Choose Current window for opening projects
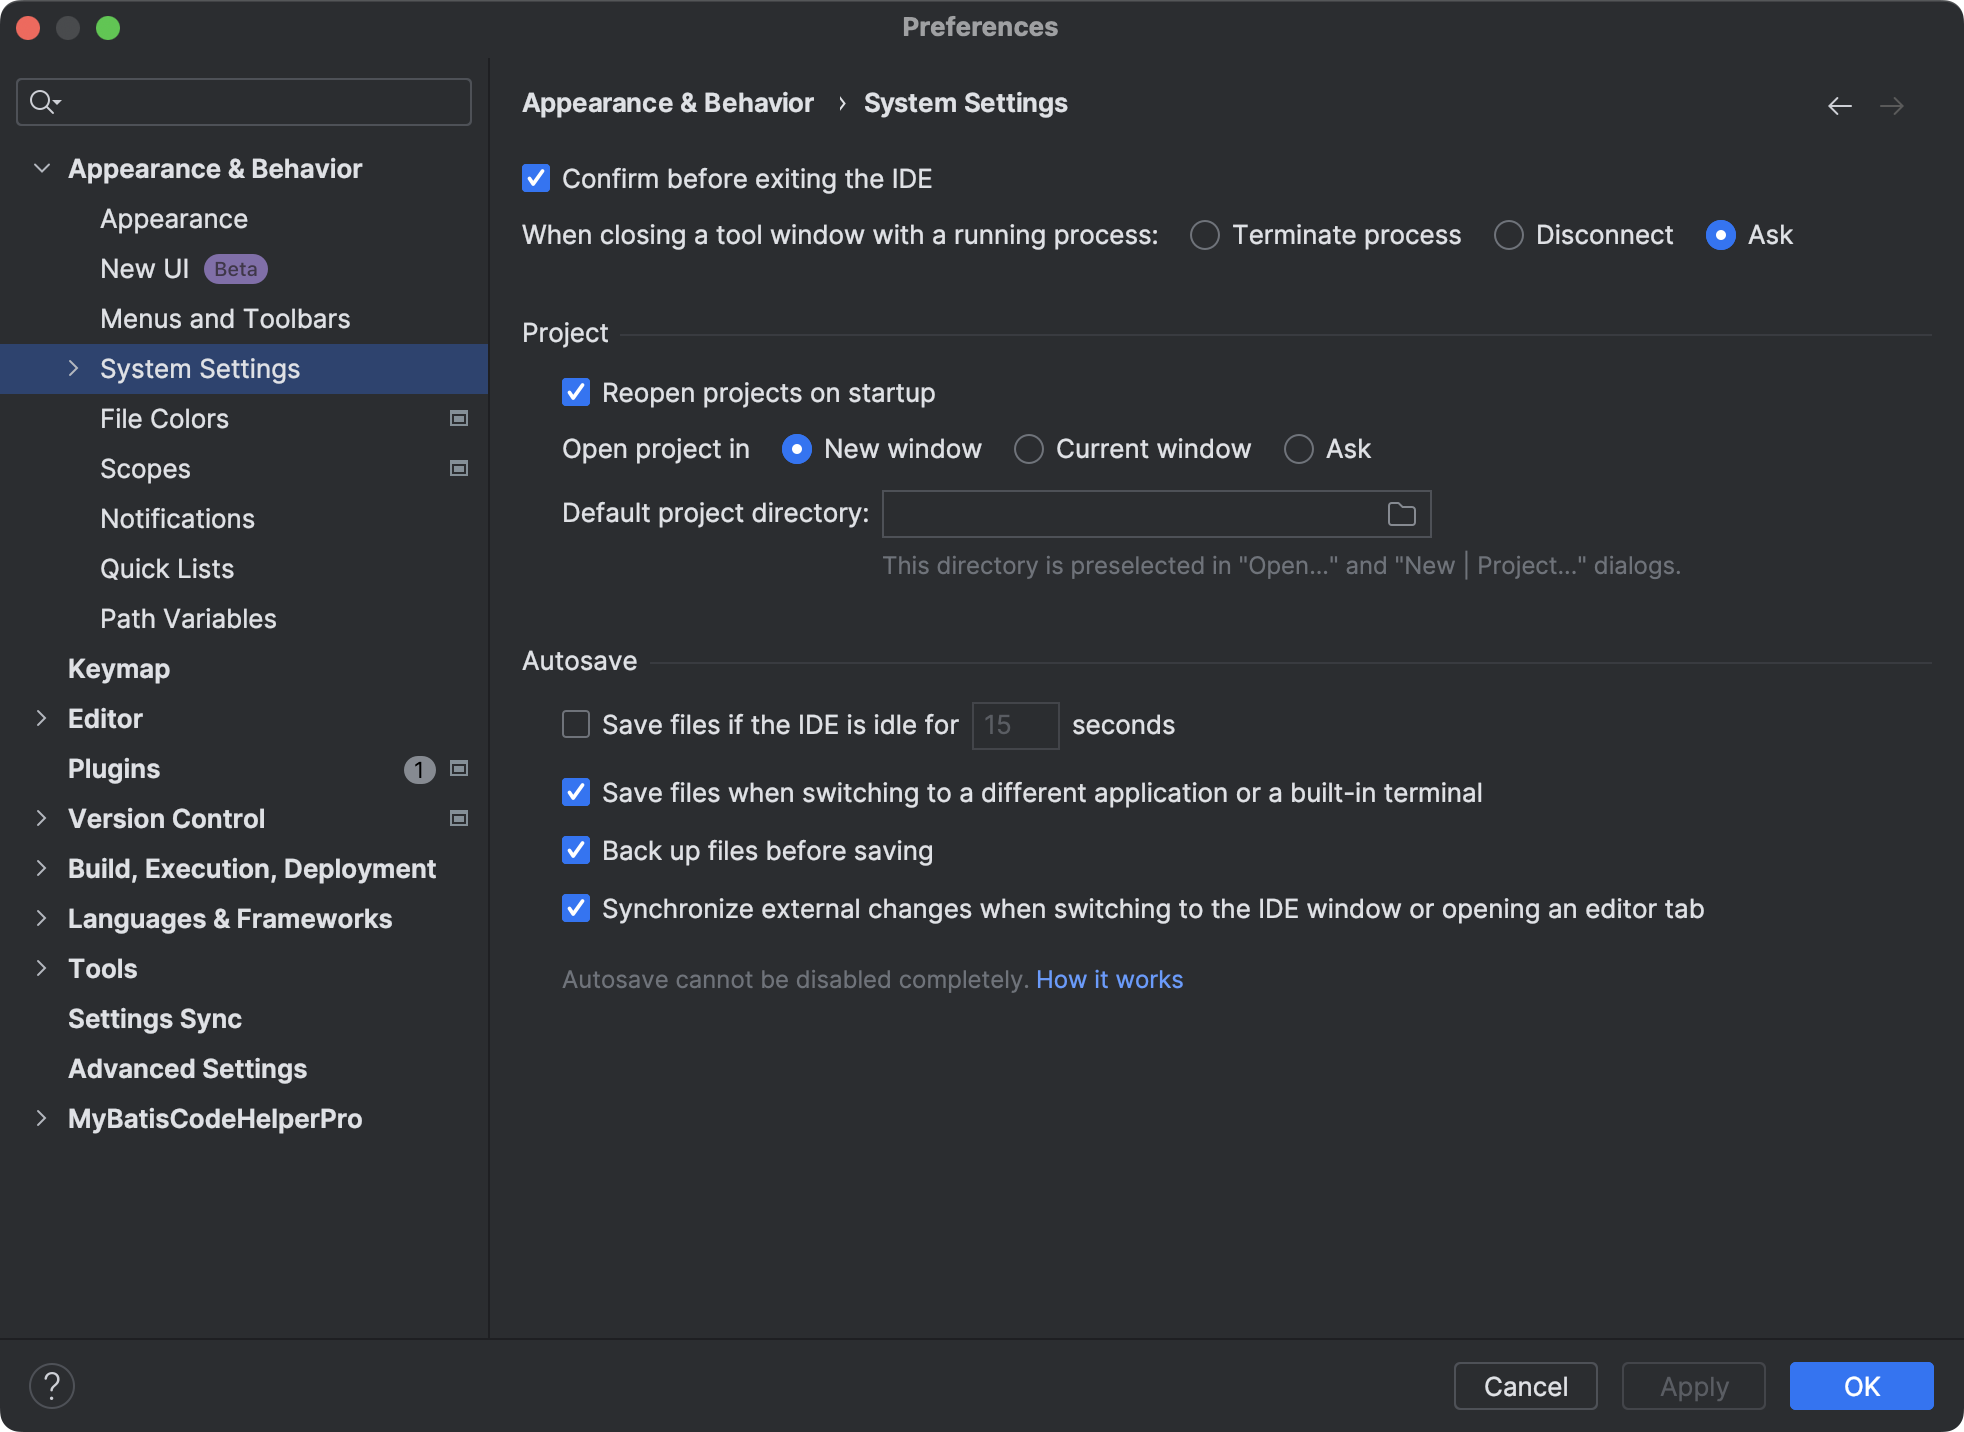 [x=1029, y=449]
